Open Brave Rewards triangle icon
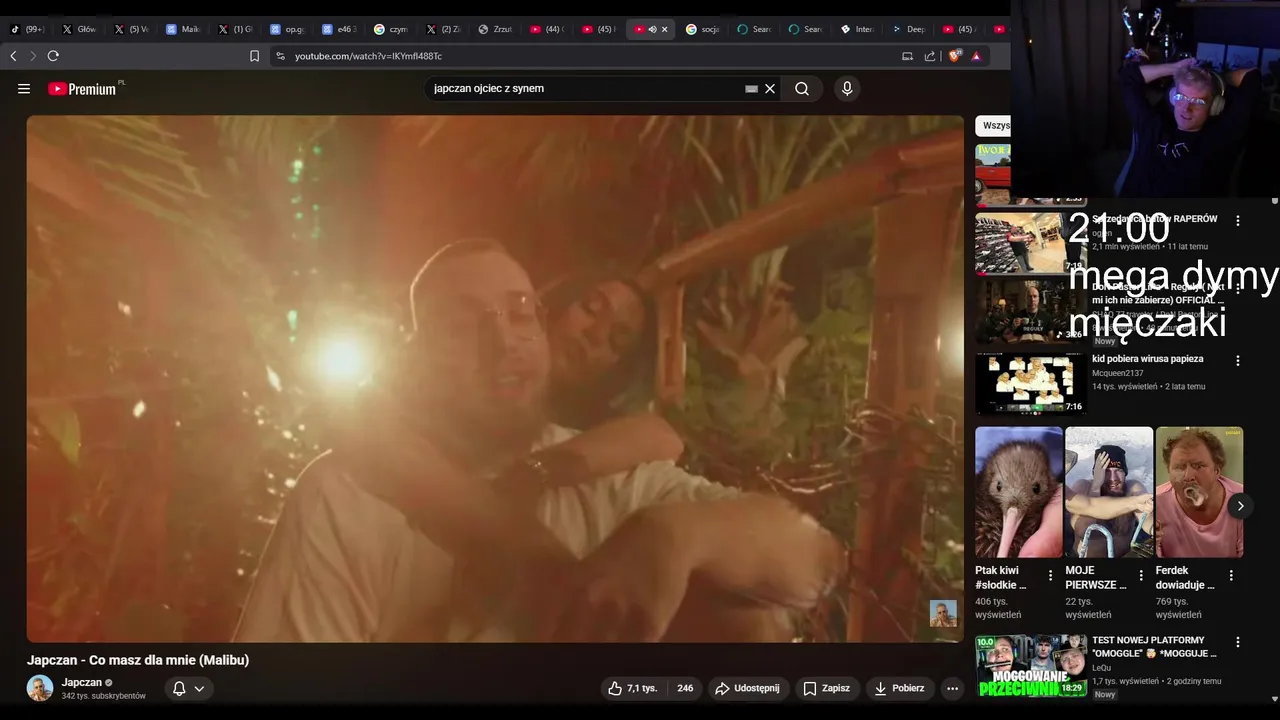Viewport: 1280px width, 720px height. click(976, 56)
